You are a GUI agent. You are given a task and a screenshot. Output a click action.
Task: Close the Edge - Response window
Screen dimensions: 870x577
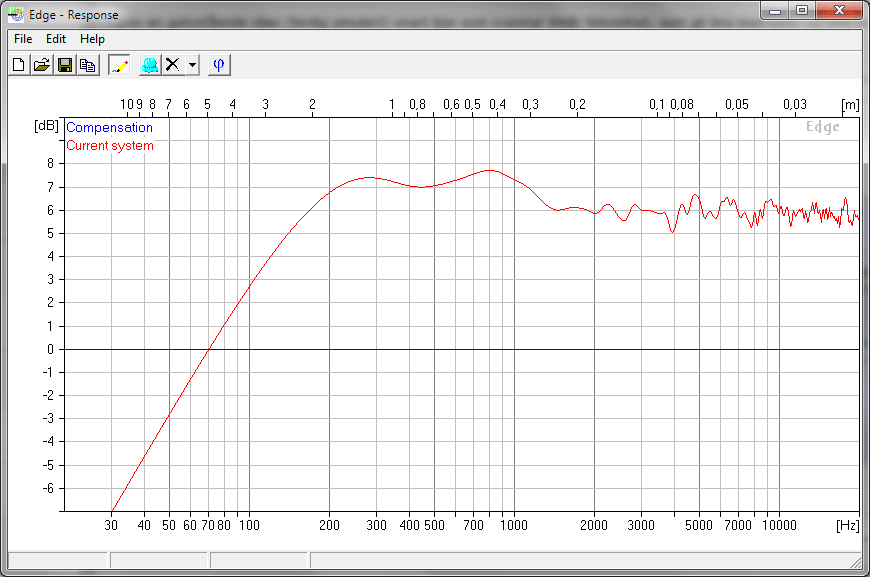839,11
